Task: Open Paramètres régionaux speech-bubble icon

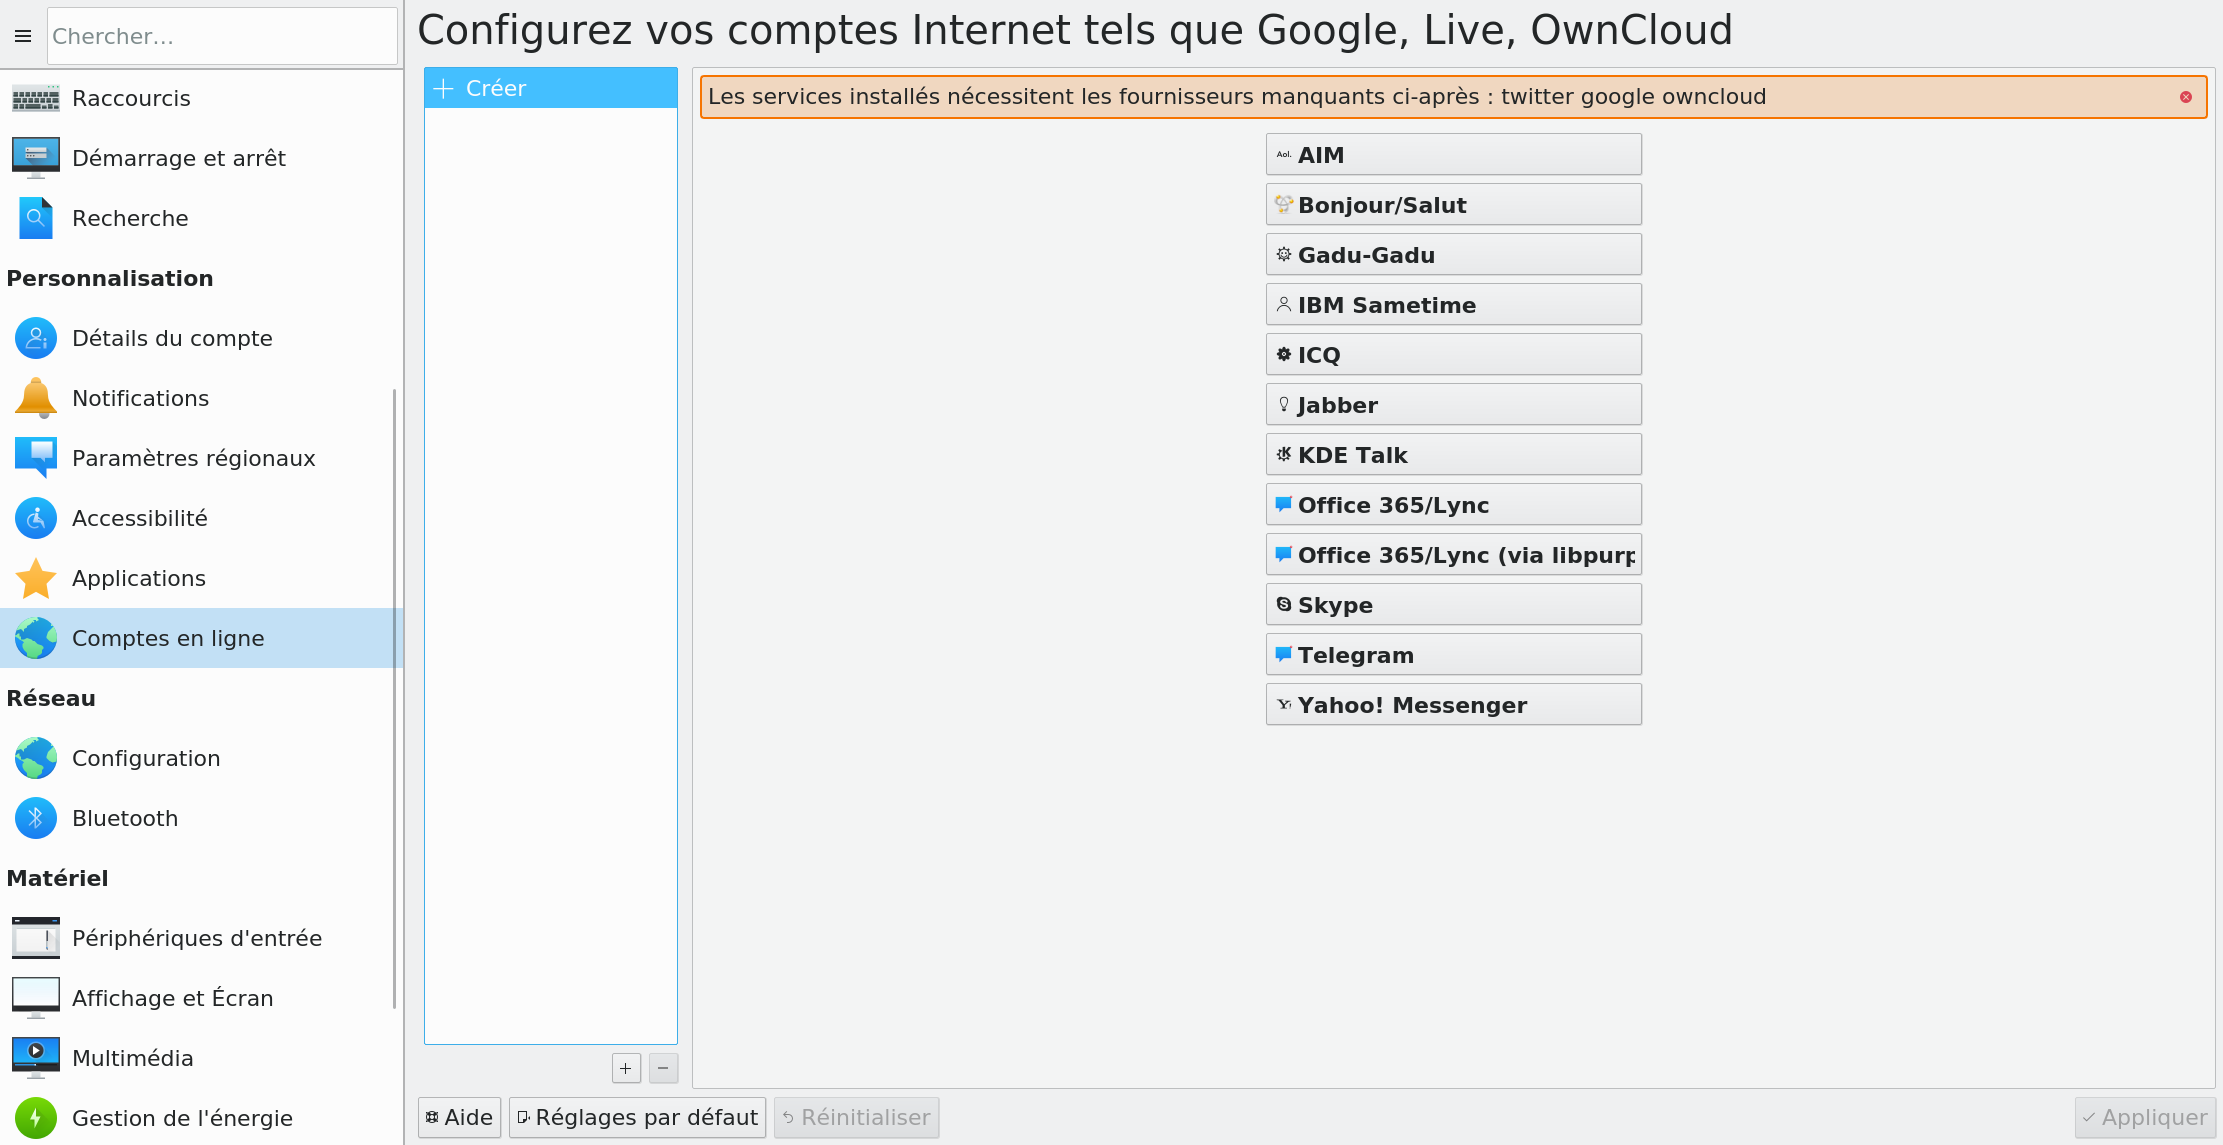Action: pyautogui.click(x=36, y=458)
